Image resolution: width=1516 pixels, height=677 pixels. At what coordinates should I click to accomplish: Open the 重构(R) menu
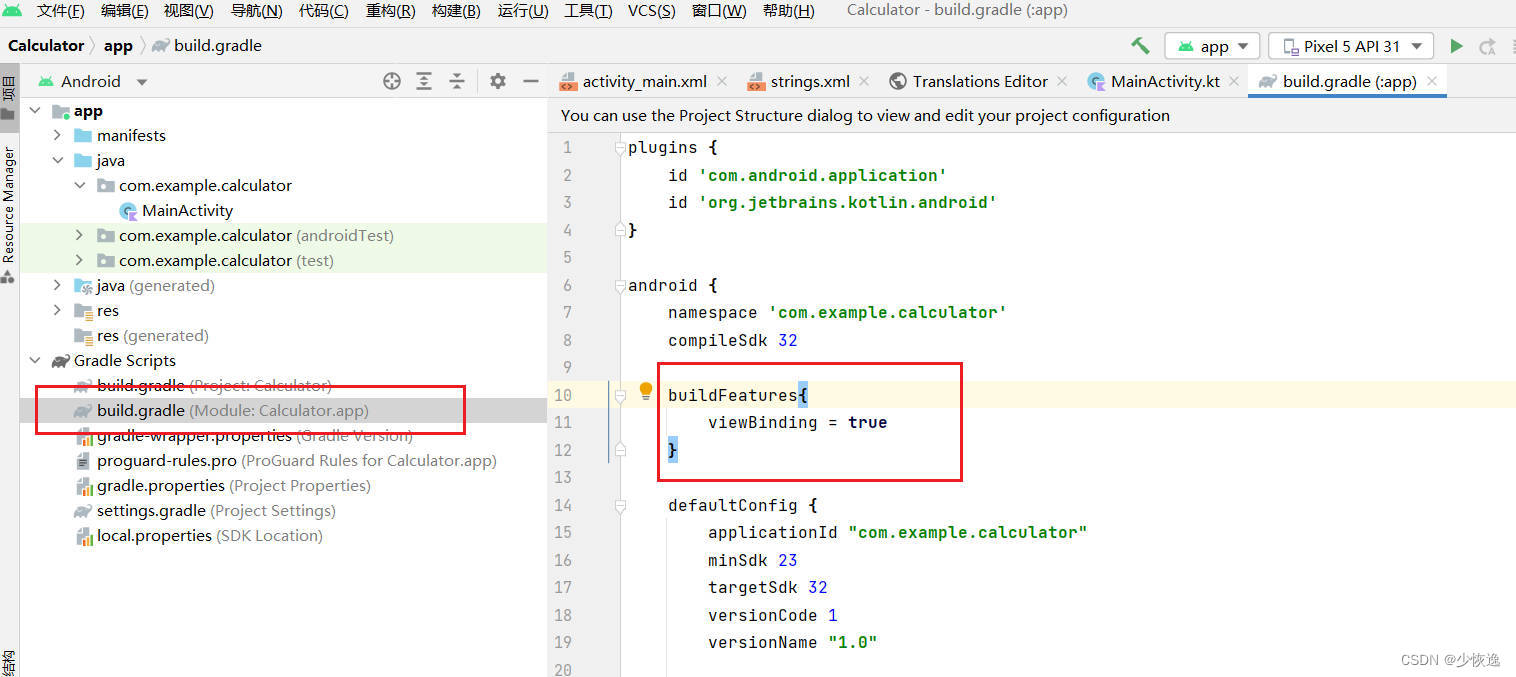pos(391,11)
